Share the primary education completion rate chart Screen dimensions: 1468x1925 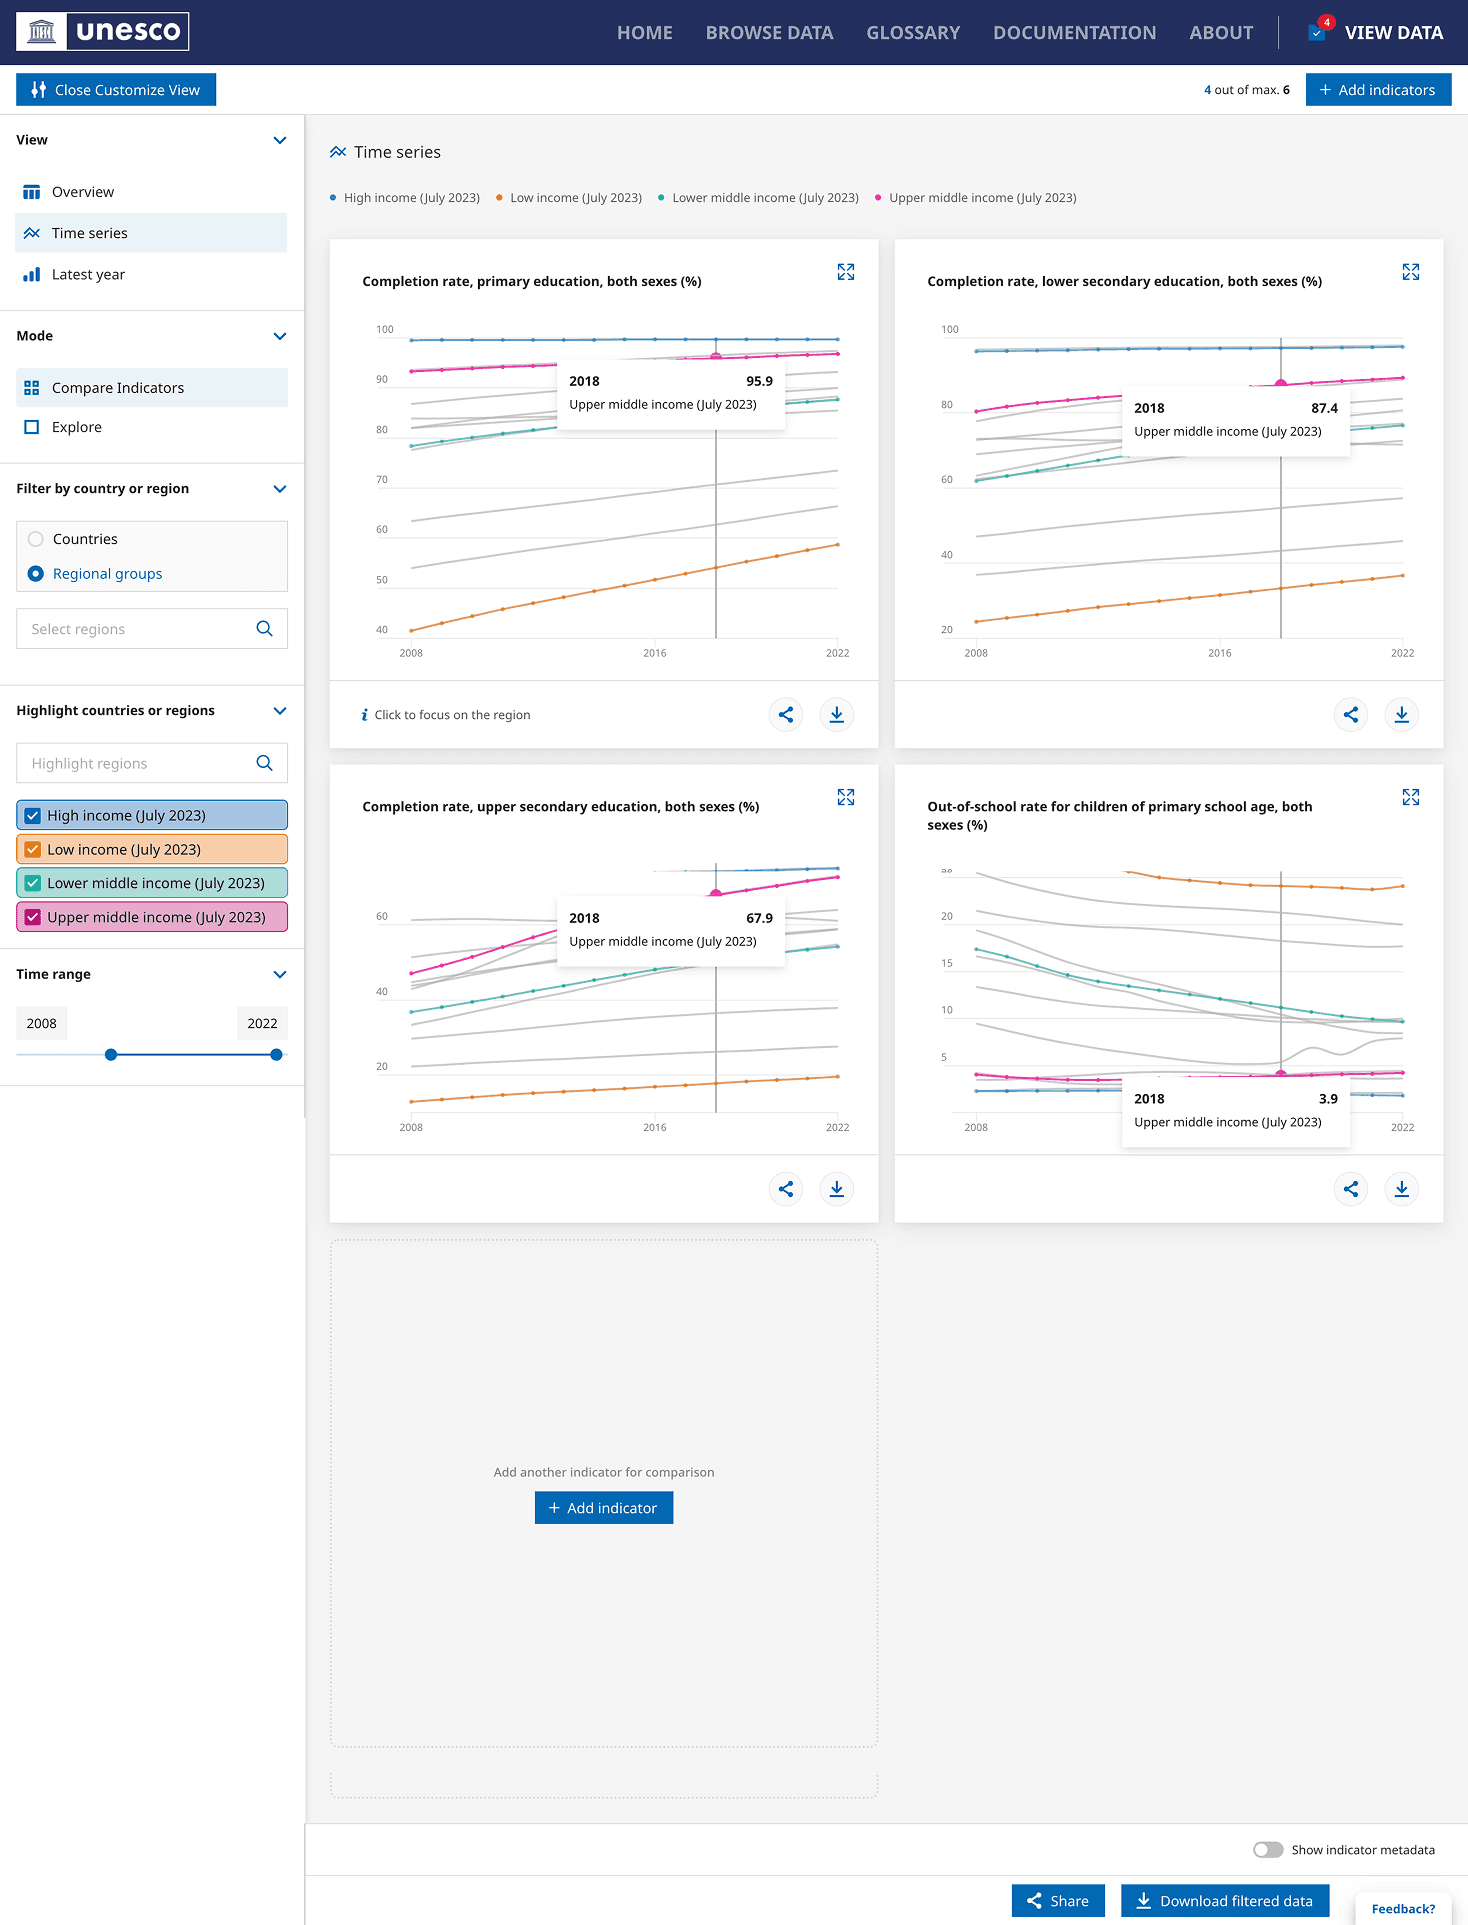pos(786,715)
